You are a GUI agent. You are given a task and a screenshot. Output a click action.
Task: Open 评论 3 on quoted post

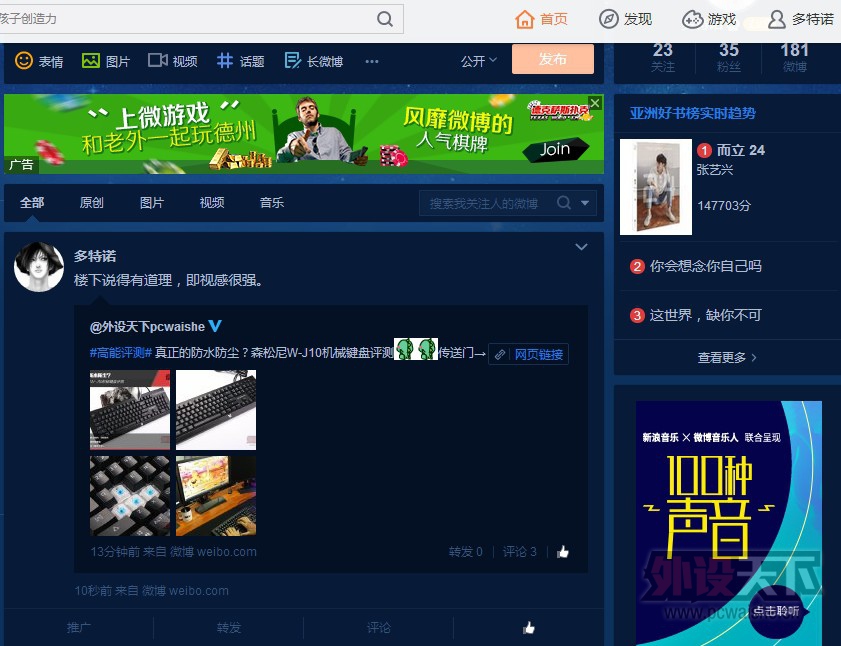(x=520, y=552)
